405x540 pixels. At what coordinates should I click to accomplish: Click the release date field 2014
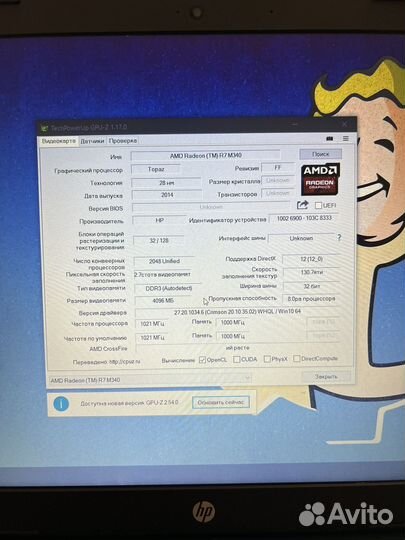[166, 195]
